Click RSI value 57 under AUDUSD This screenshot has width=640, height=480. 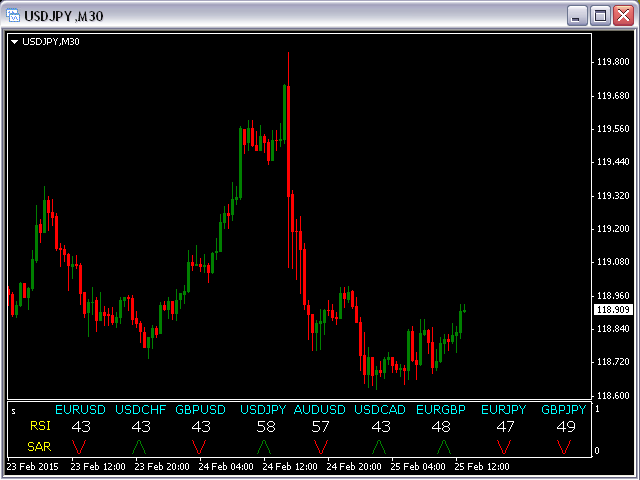point(320,427)
